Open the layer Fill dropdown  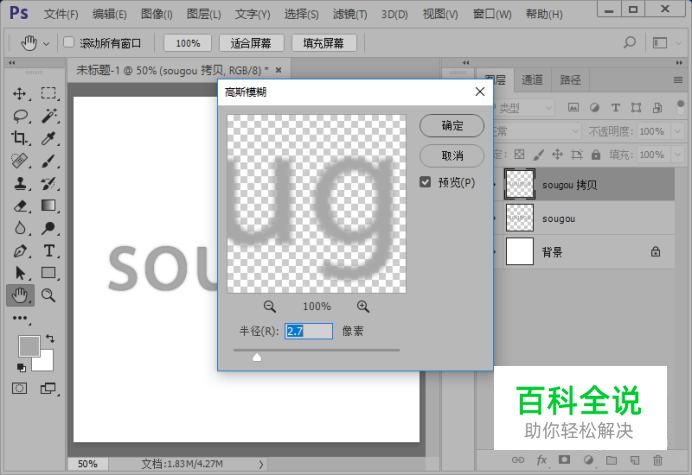click(677, 155)
